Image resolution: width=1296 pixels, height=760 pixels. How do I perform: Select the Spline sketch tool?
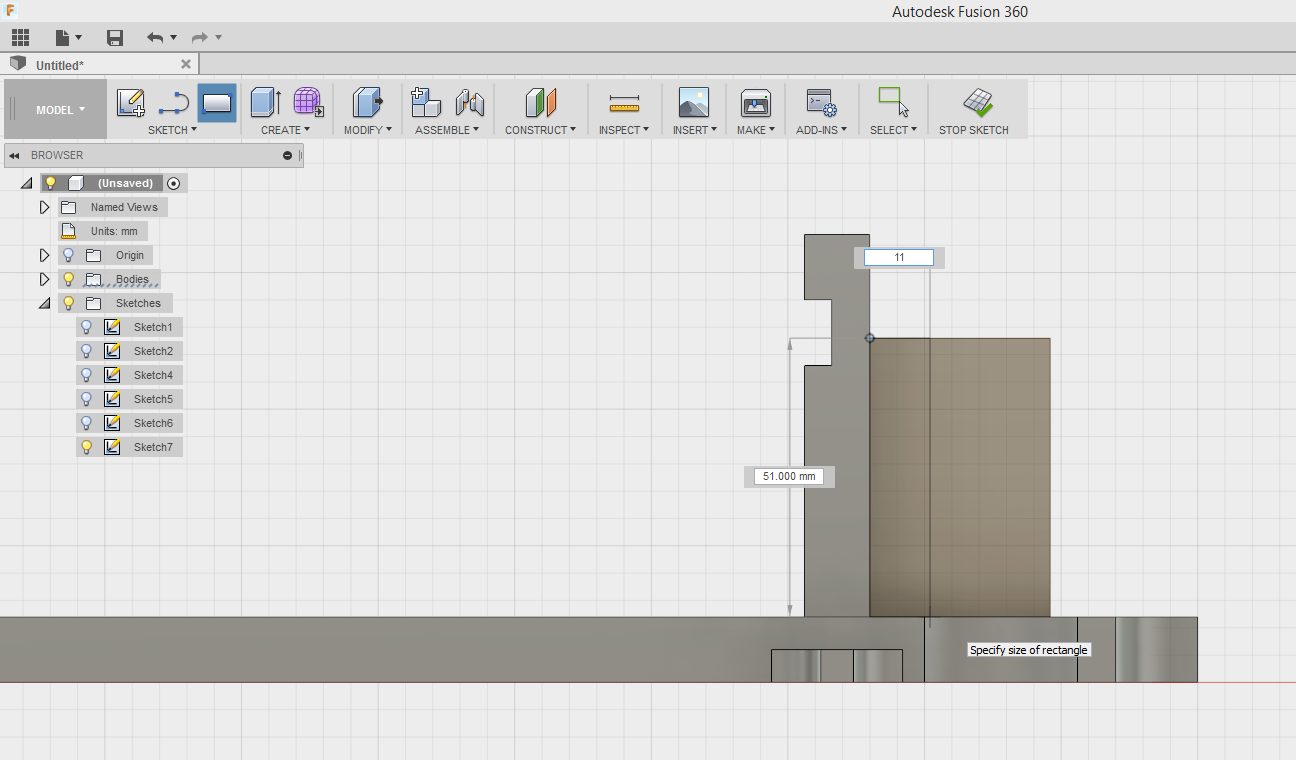(174, 102)
